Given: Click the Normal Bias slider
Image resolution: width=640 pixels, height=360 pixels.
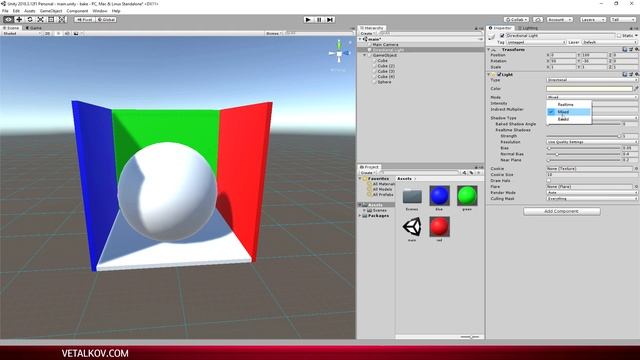Looking at the screenshot, I should click(x=584, y=154).
